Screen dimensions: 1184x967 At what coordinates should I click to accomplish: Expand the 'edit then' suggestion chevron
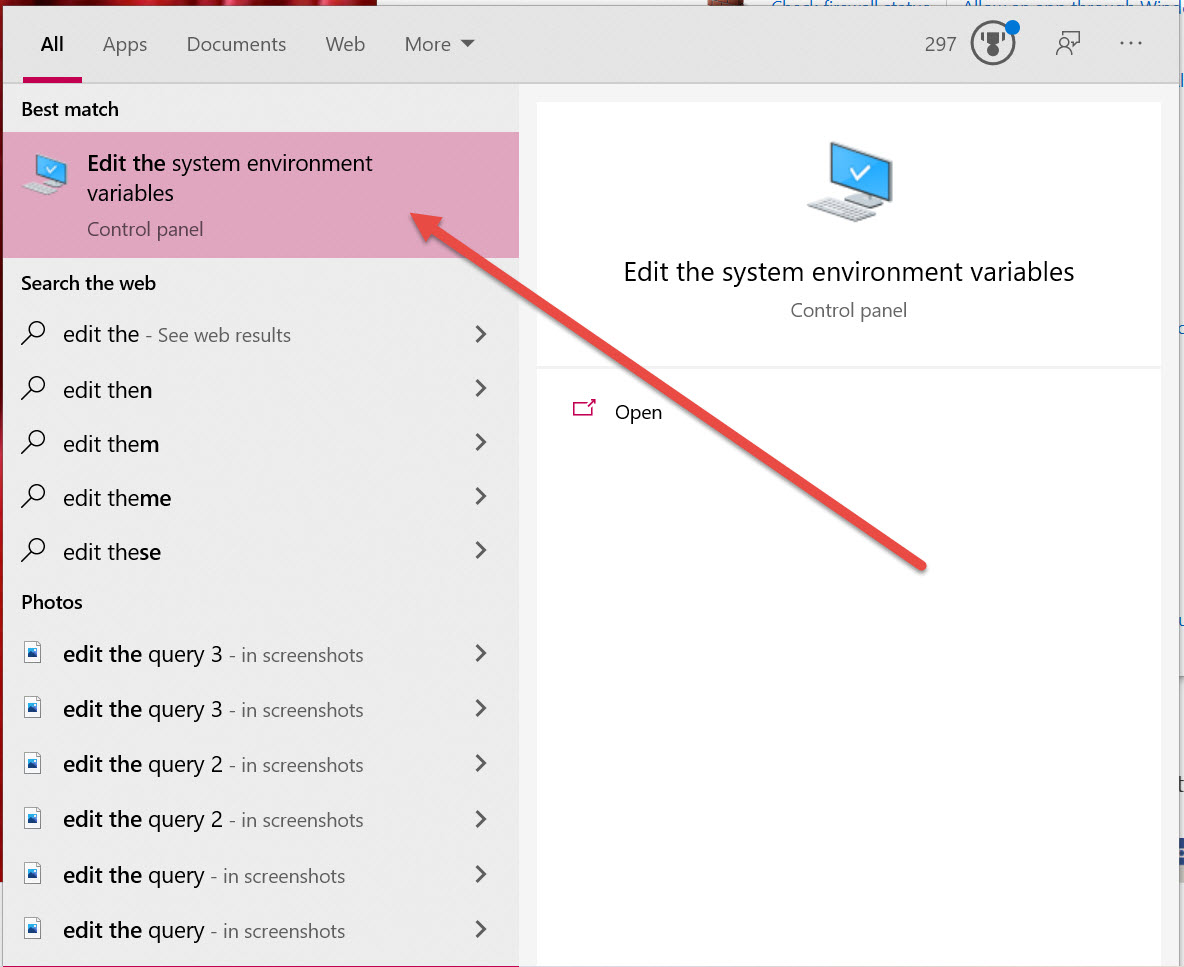click(481, 389)
